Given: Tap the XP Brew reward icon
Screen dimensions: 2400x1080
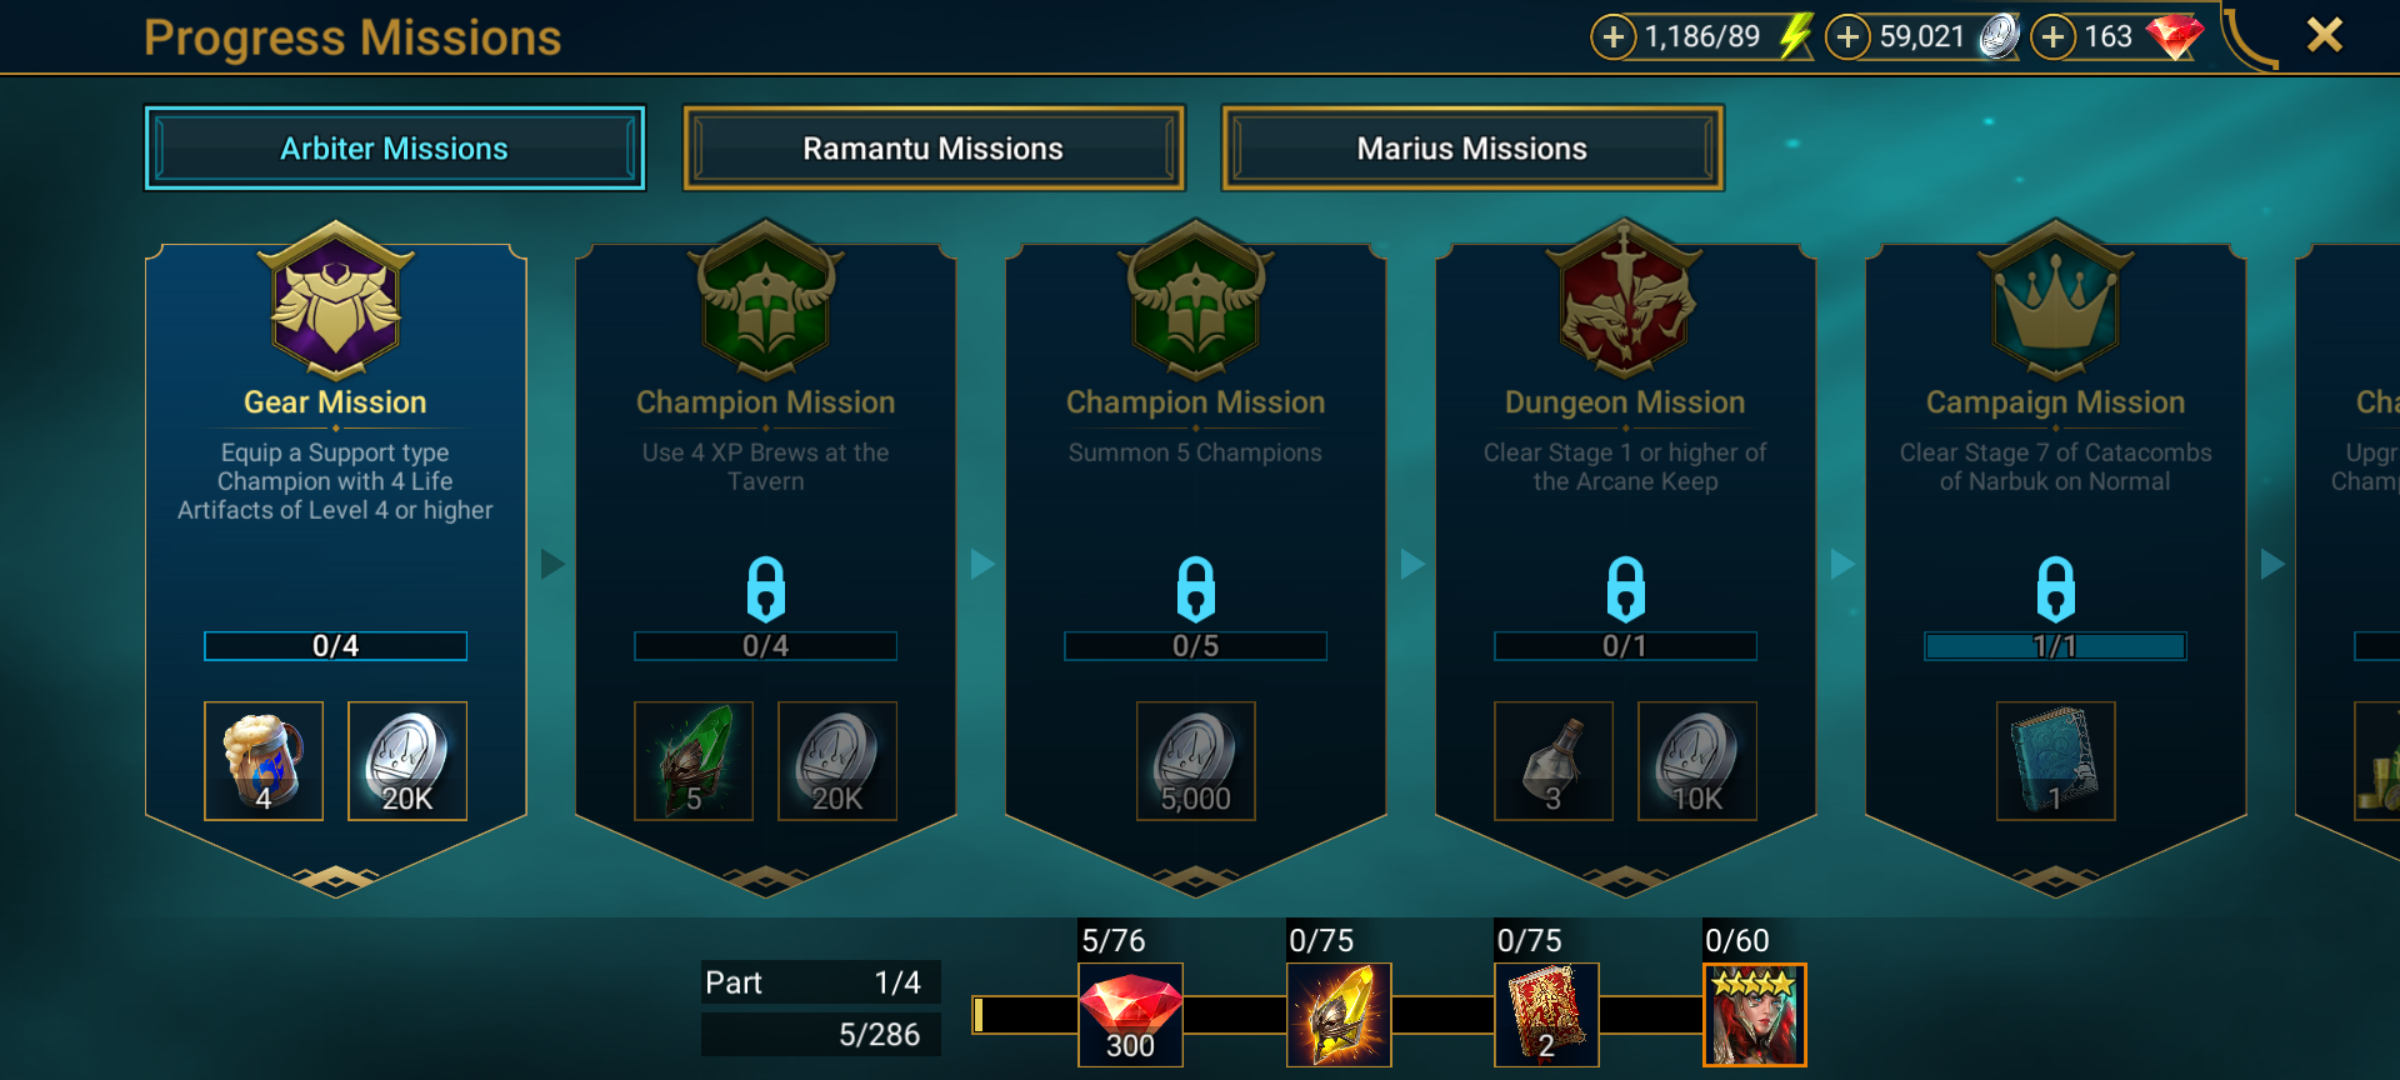Looking at the screenshot, I should 264,761.
